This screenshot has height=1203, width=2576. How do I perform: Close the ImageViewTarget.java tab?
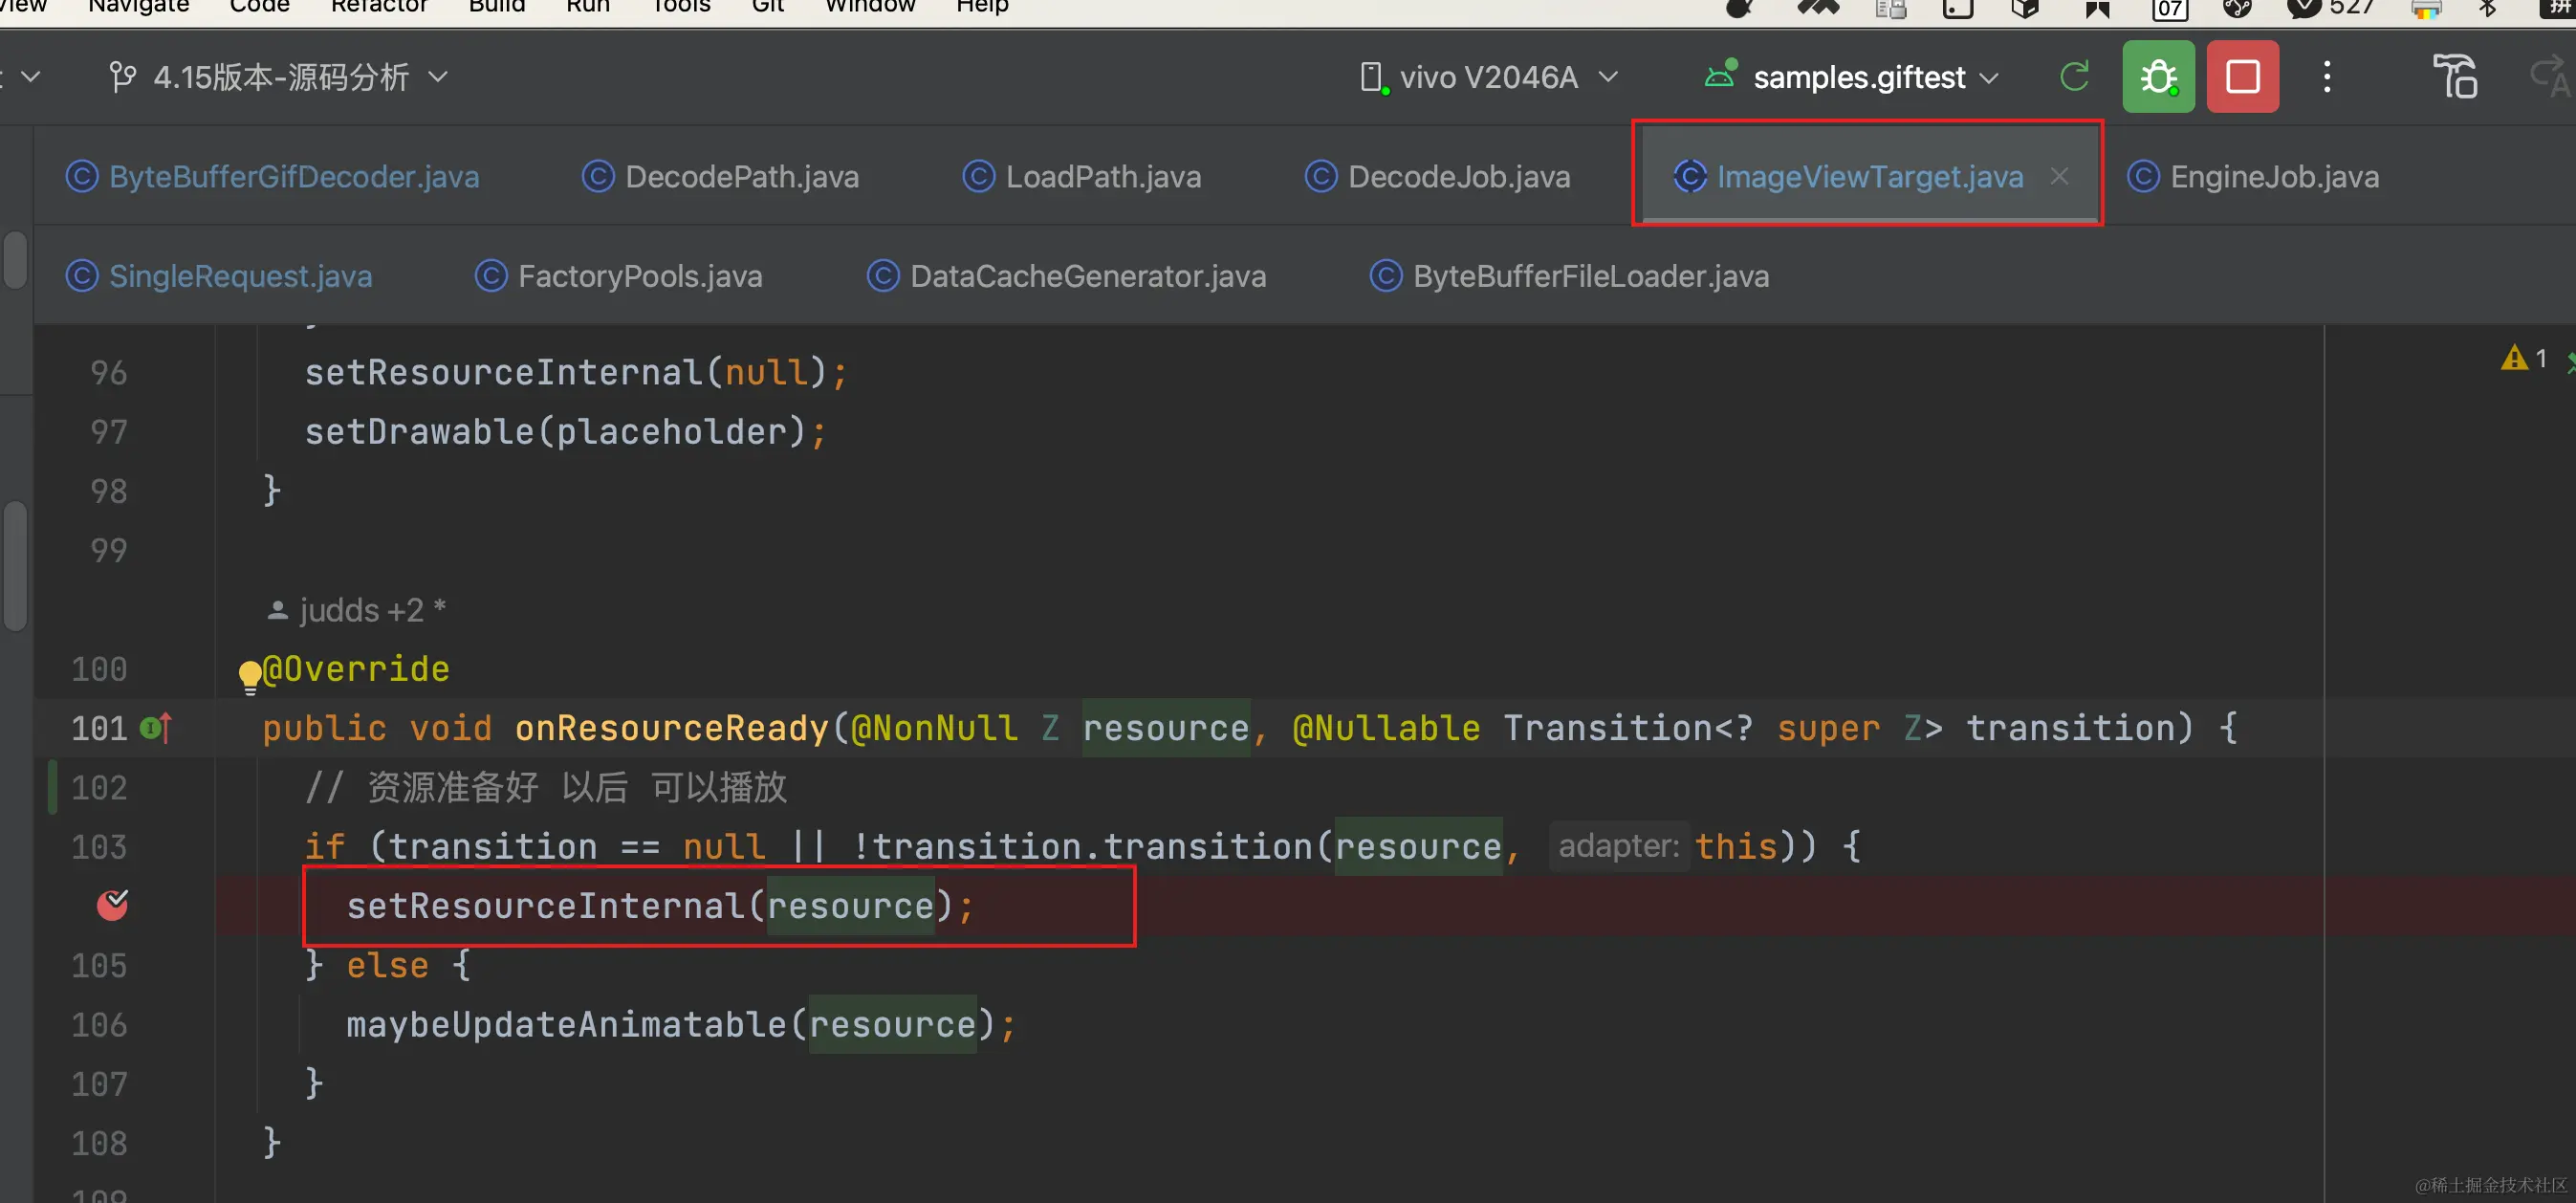pyautogui.click(x=2059, y=177)
